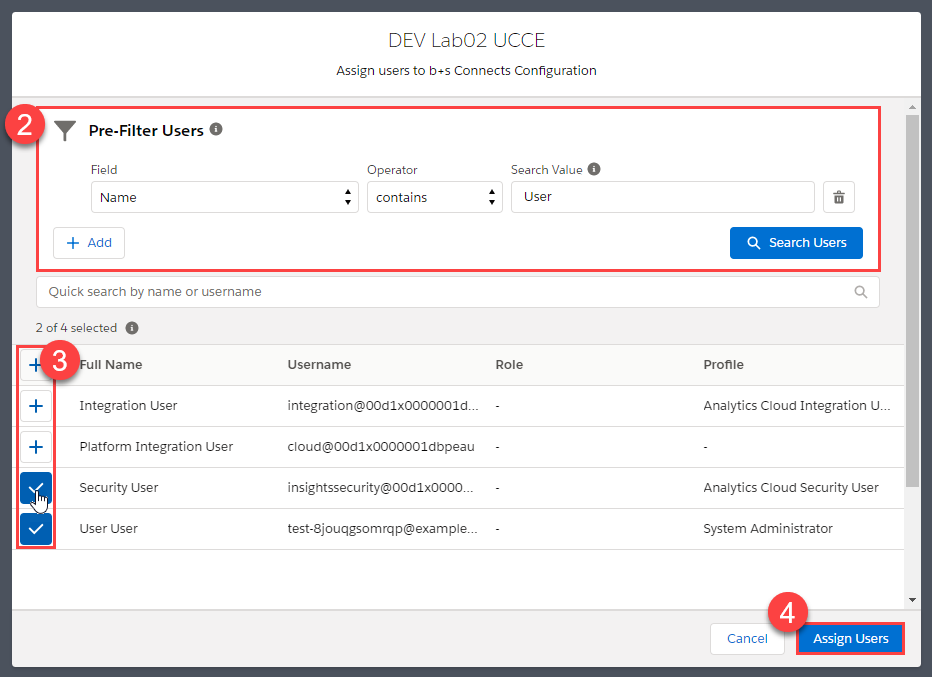
Task: Click username insightssecurity@00d1x0000...
Action: (380, 488)
